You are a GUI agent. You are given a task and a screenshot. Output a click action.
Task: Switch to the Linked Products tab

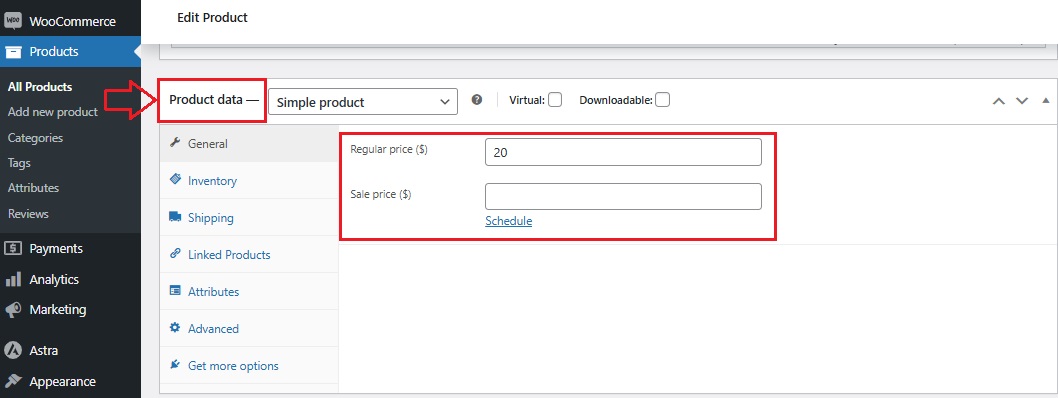[249, 255]
